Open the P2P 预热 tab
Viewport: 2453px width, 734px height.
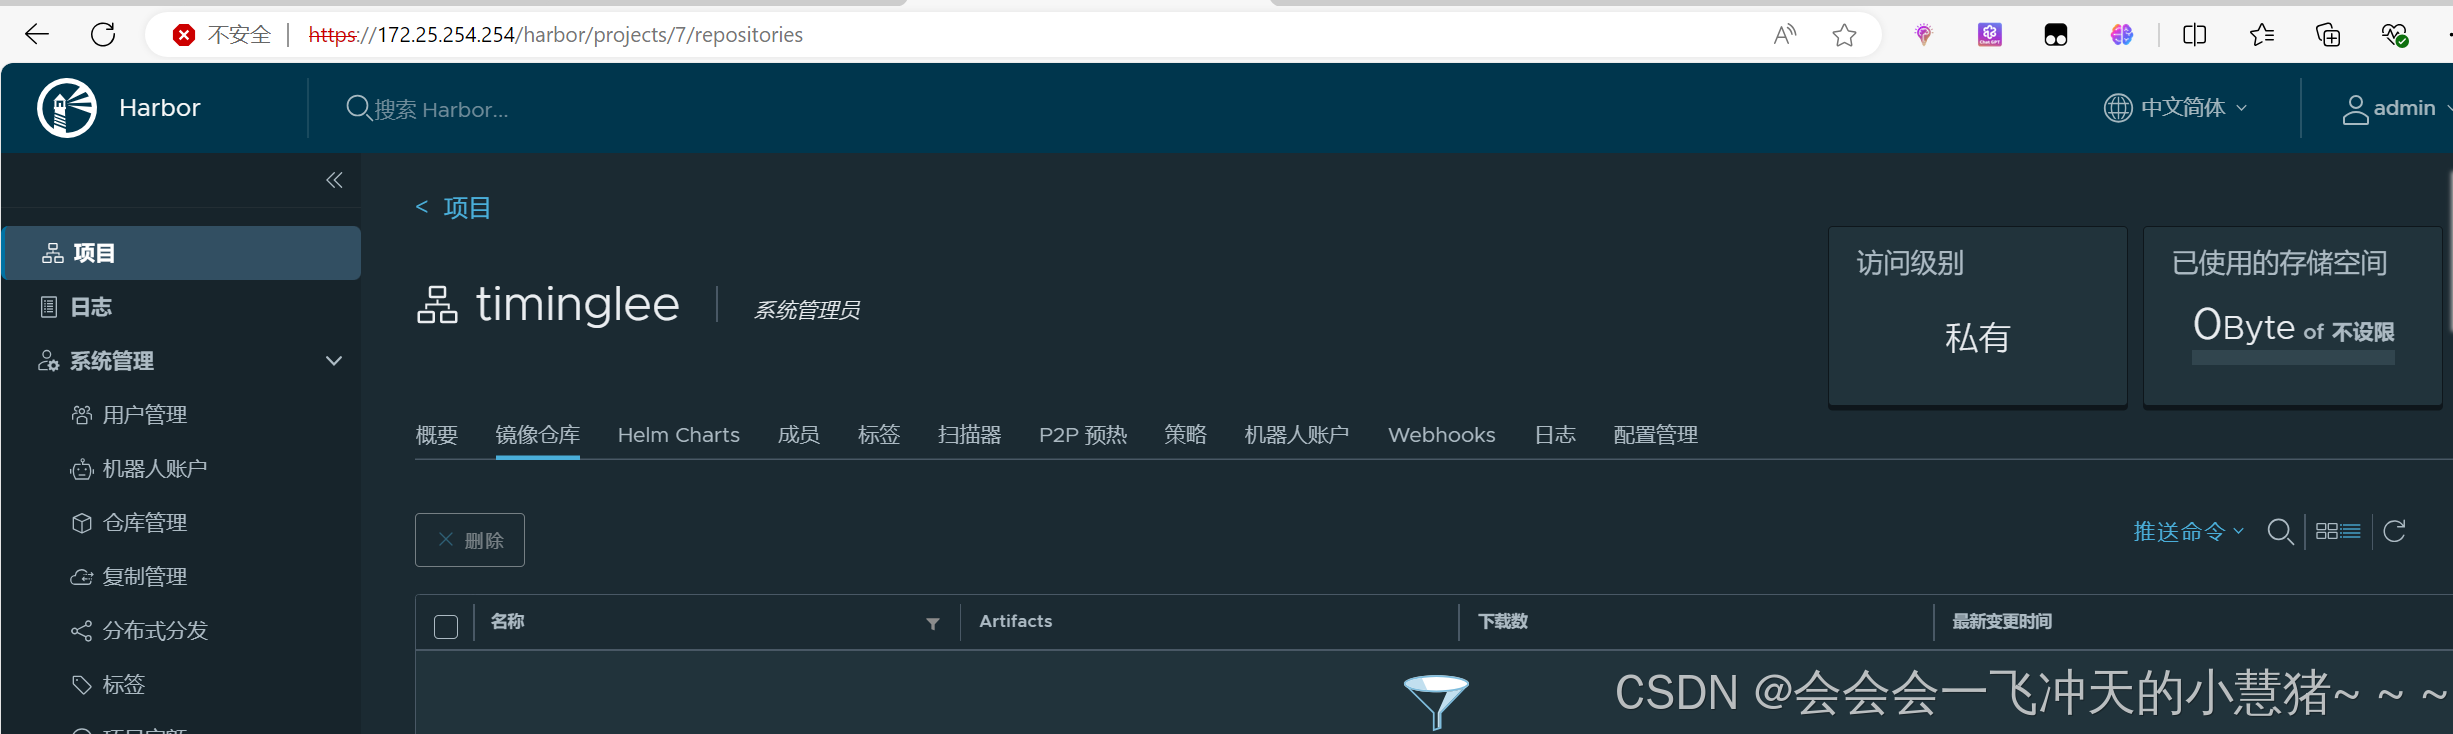tap(1083, 435)
